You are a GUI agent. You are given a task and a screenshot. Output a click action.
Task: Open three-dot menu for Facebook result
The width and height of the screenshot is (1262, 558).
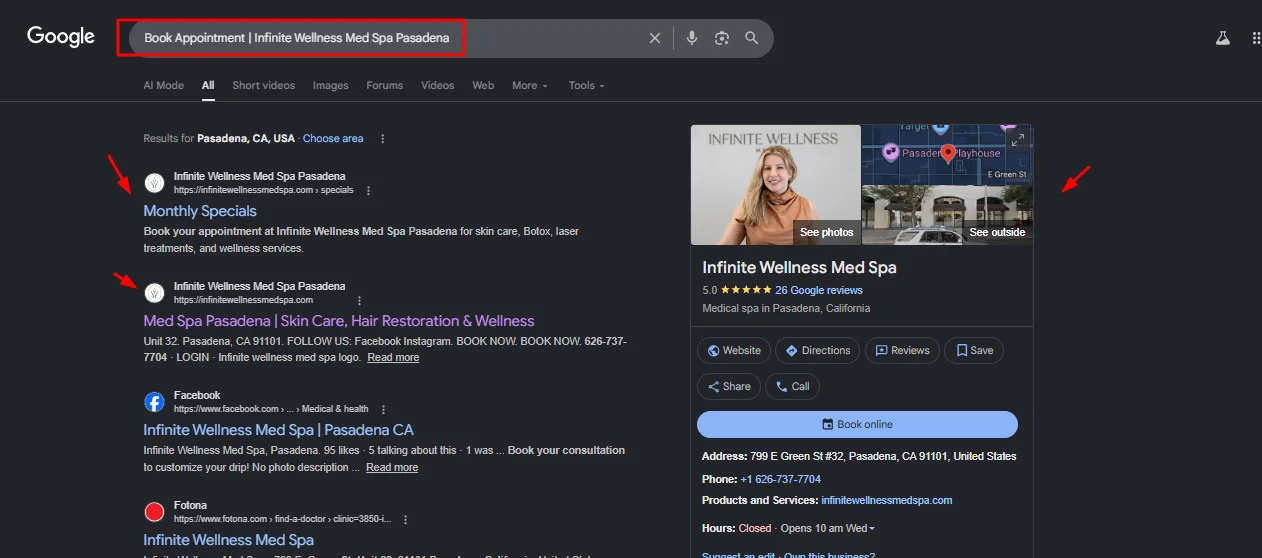coord(383,409)
